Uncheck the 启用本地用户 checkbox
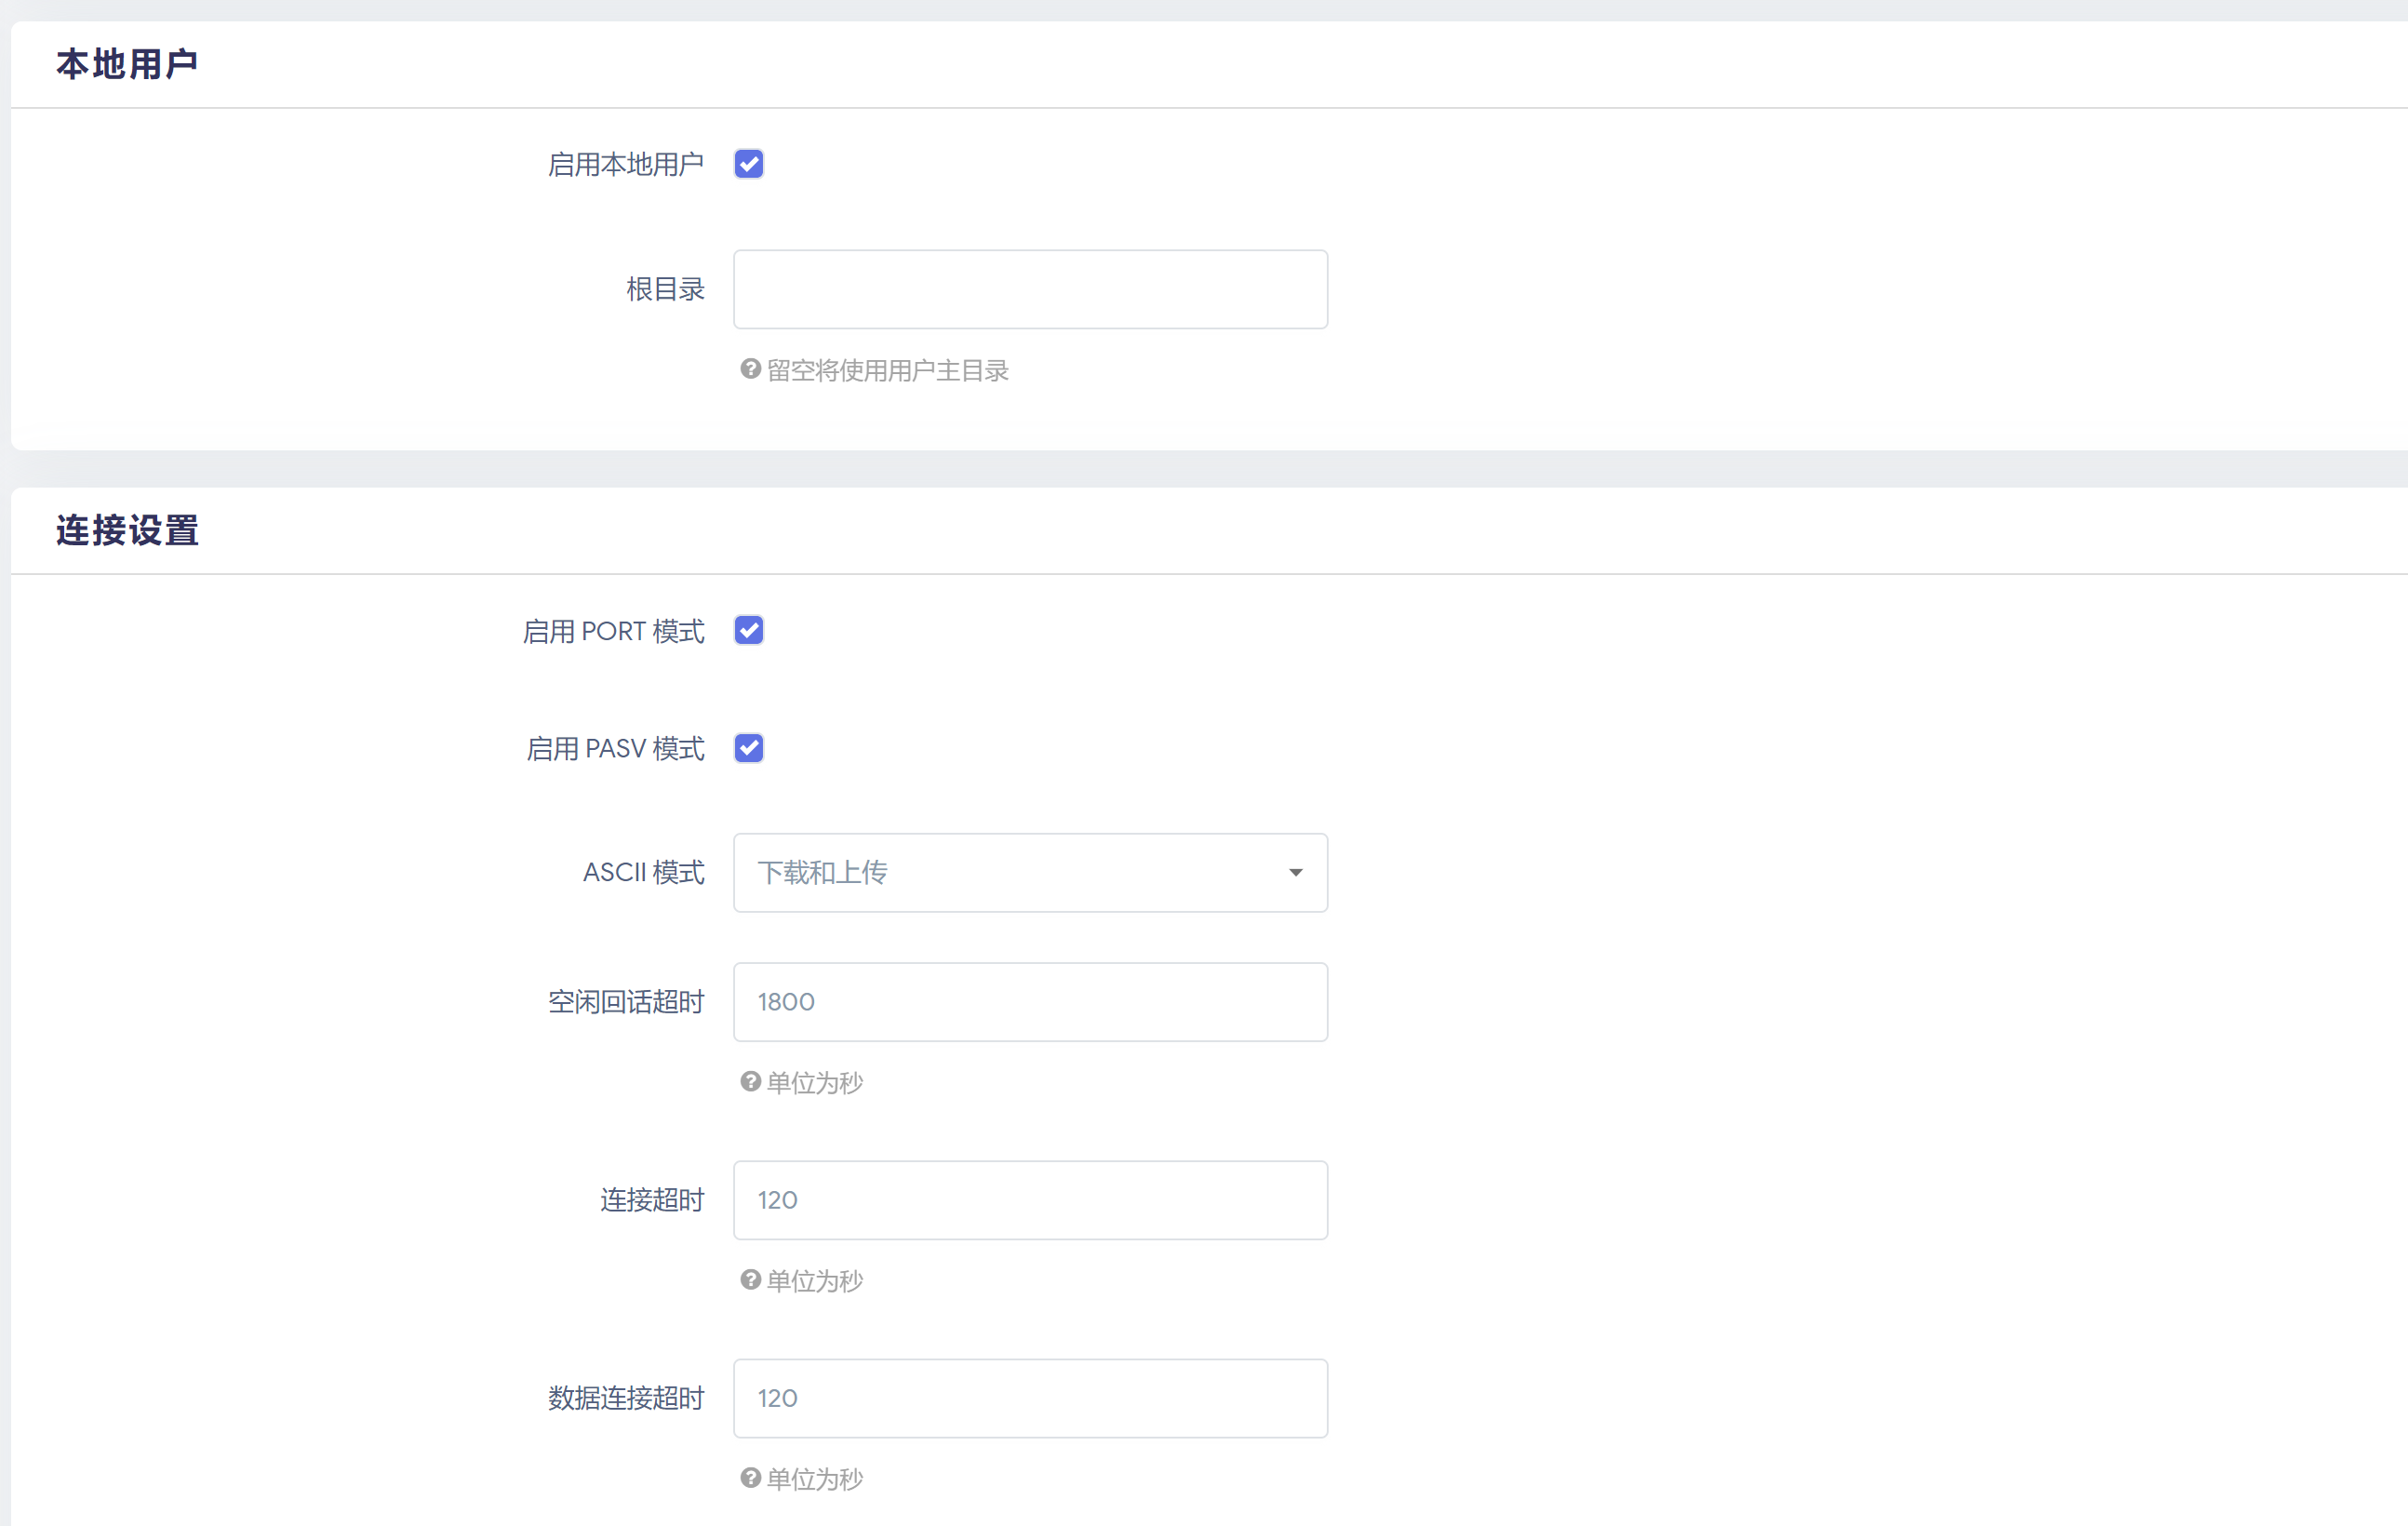Screen dimensions: 2408x1526 tap(748, 164)
